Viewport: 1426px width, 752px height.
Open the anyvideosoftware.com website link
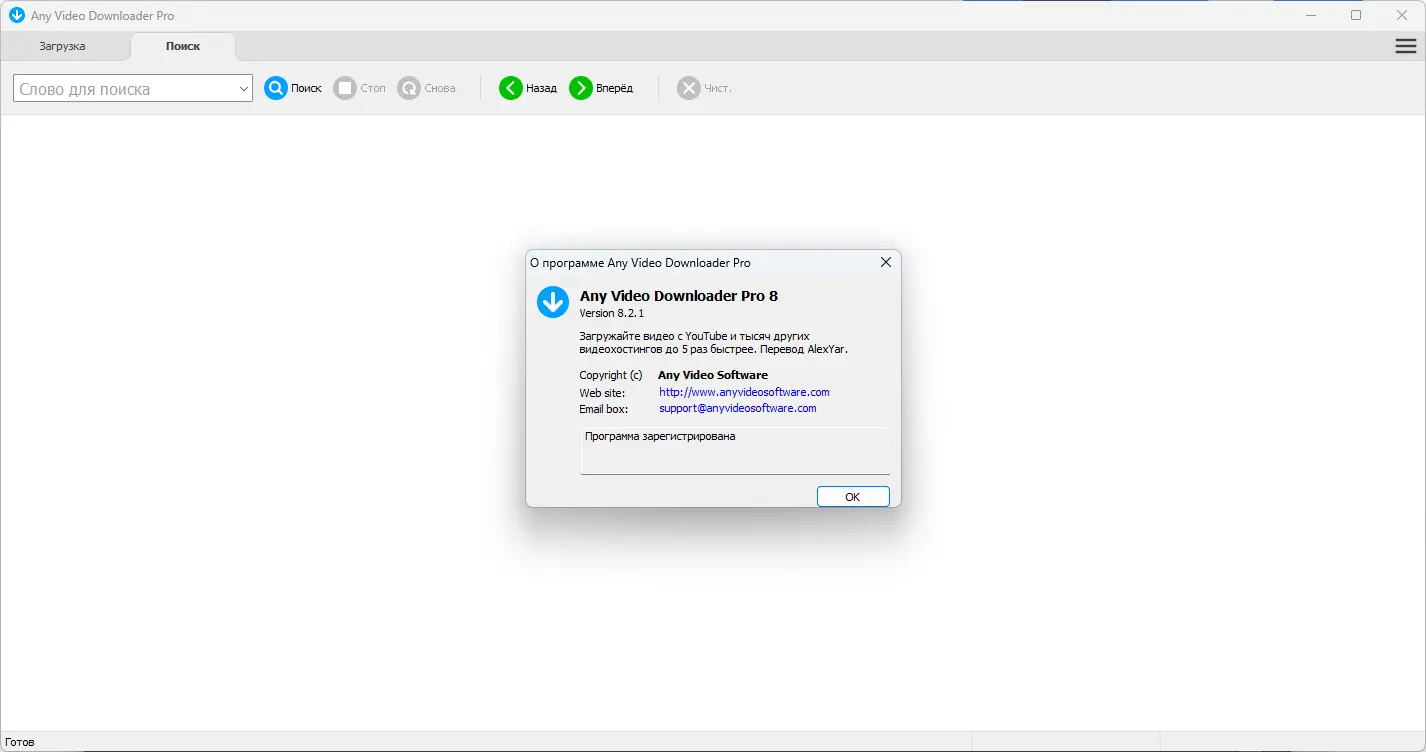744,392
